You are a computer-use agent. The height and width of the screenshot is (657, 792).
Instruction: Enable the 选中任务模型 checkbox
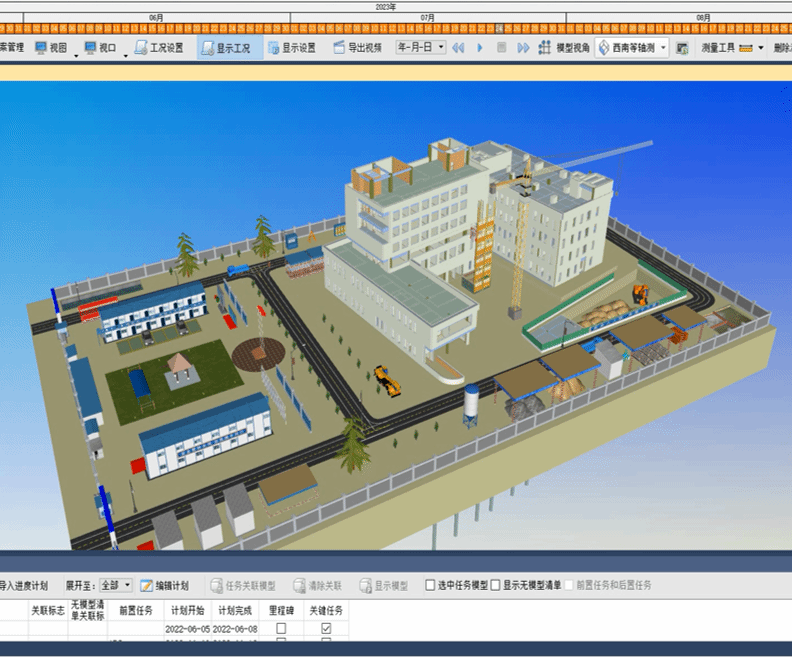click(x=431, y=585)
